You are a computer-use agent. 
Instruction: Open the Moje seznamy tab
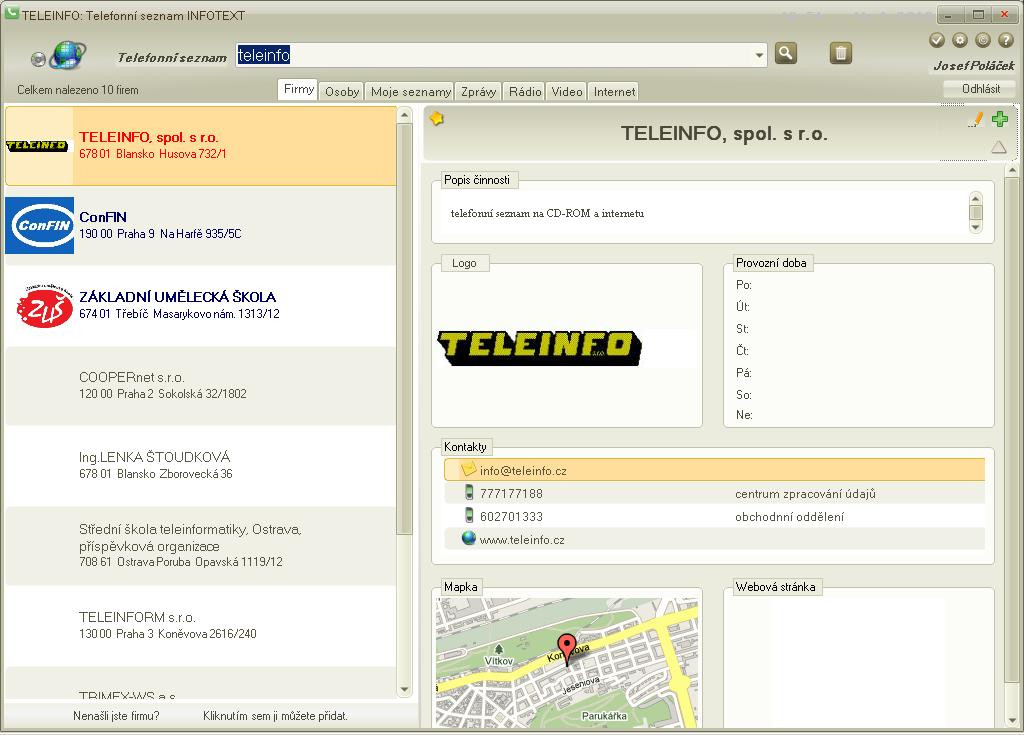point(411,91)
